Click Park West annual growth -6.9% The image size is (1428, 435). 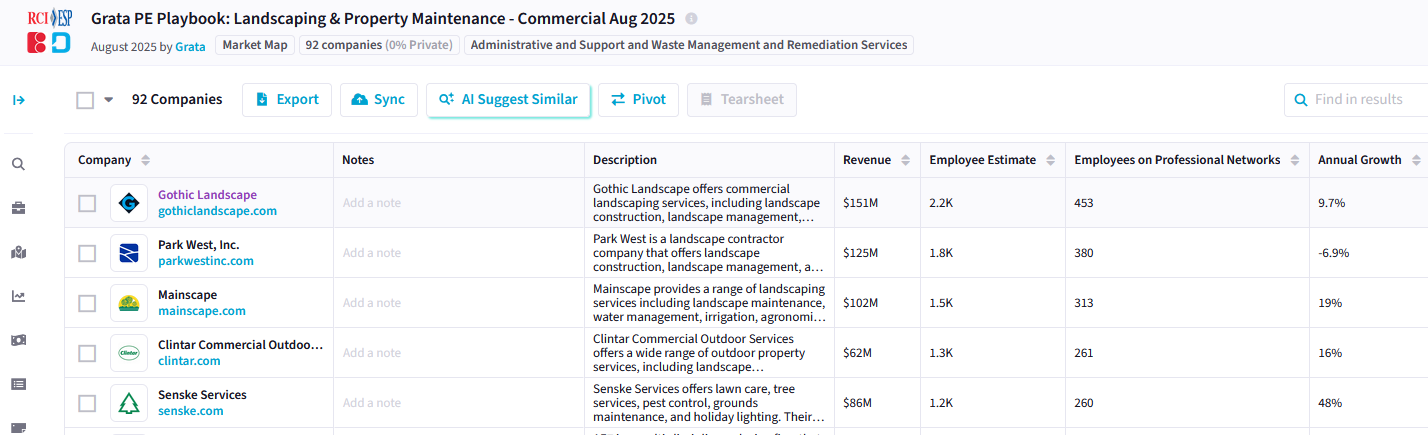pyautogui.click(x=1334, y=253)
